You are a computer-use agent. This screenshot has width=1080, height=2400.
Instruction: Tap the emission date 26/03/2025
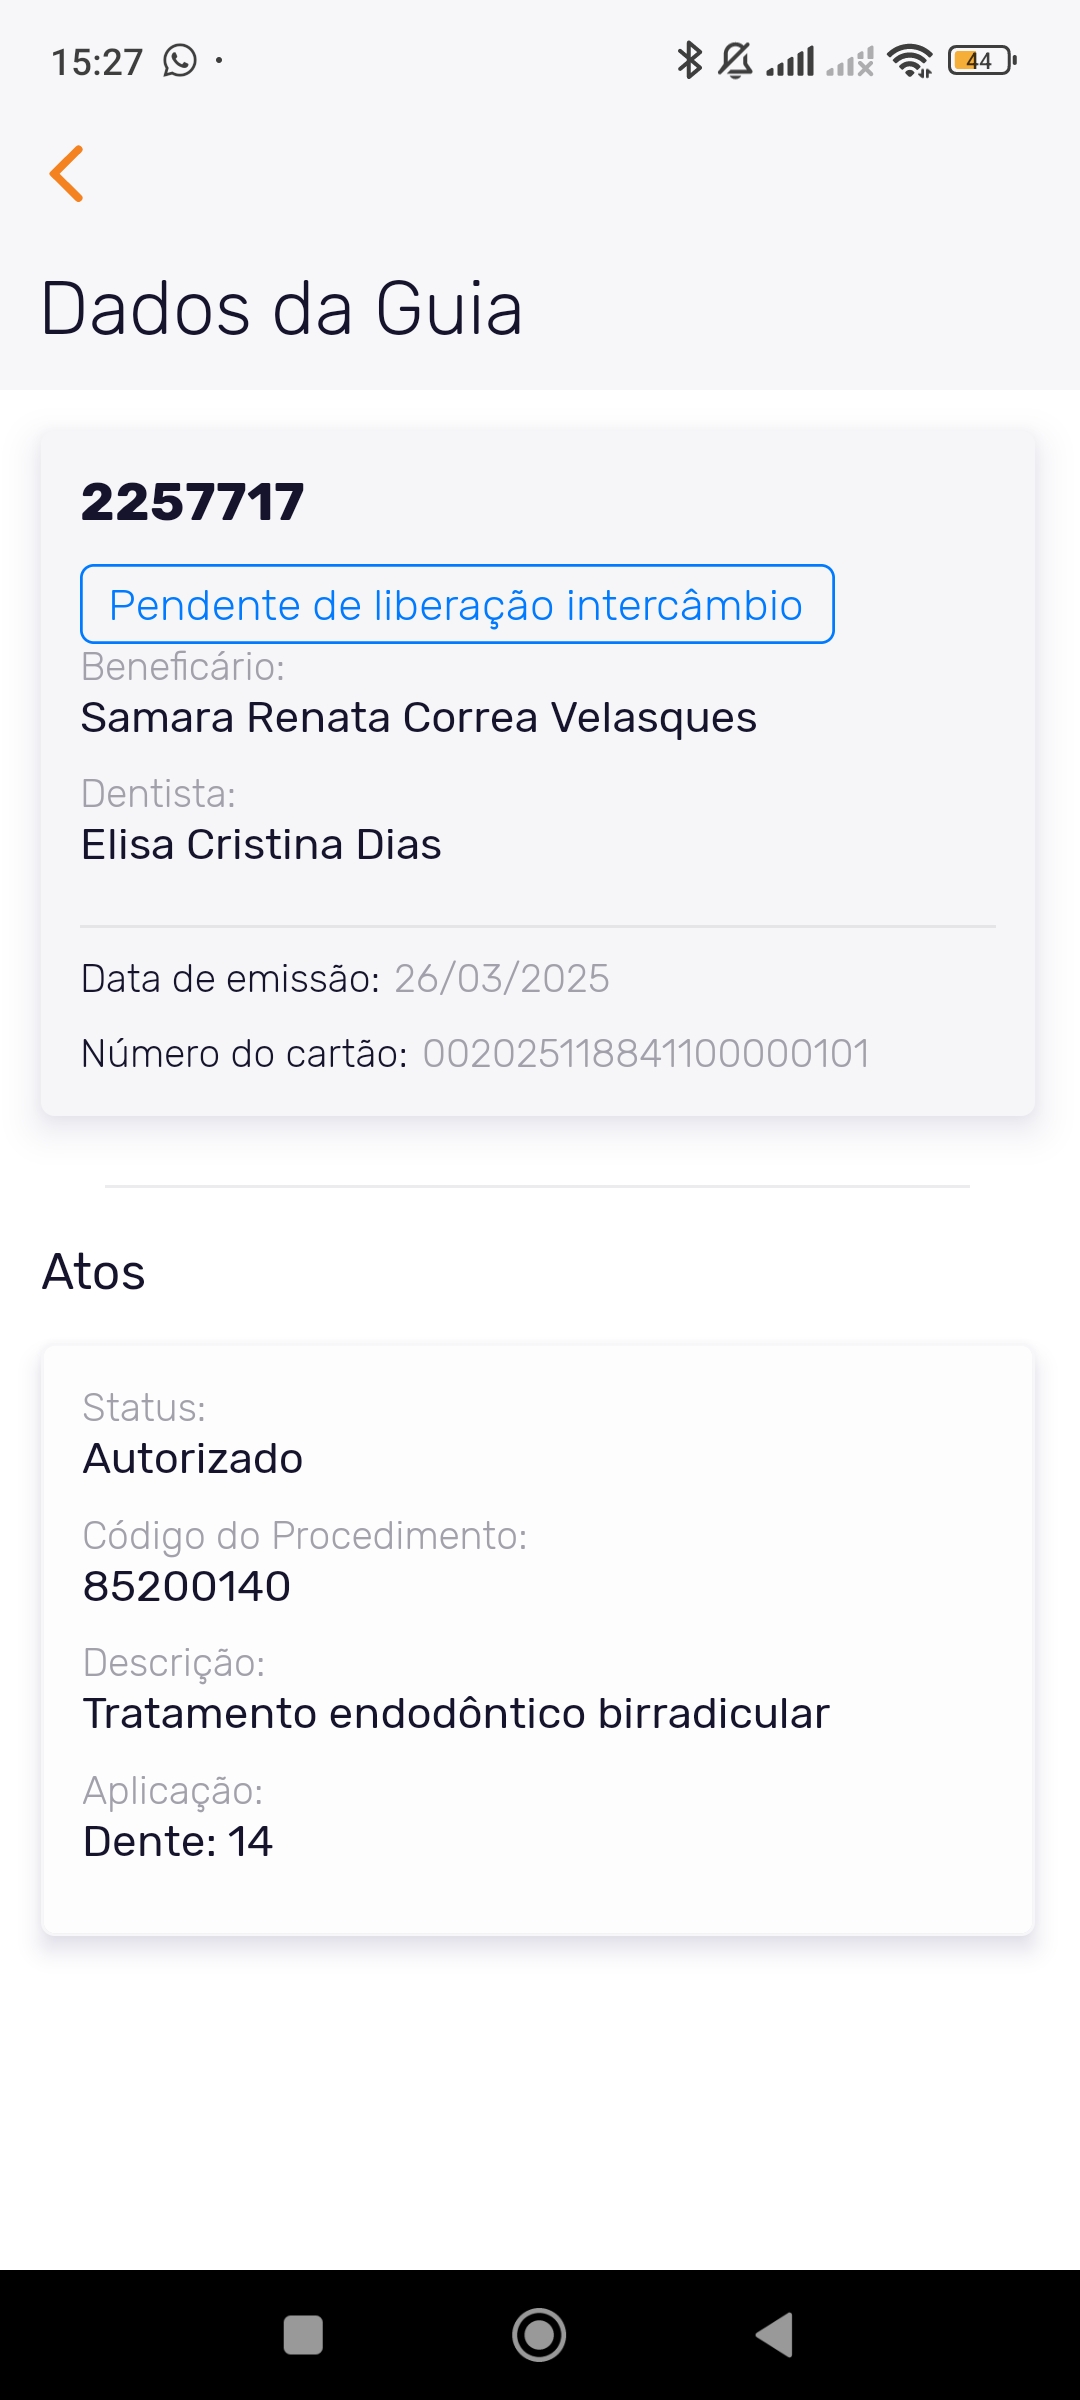tap(502, 979)
